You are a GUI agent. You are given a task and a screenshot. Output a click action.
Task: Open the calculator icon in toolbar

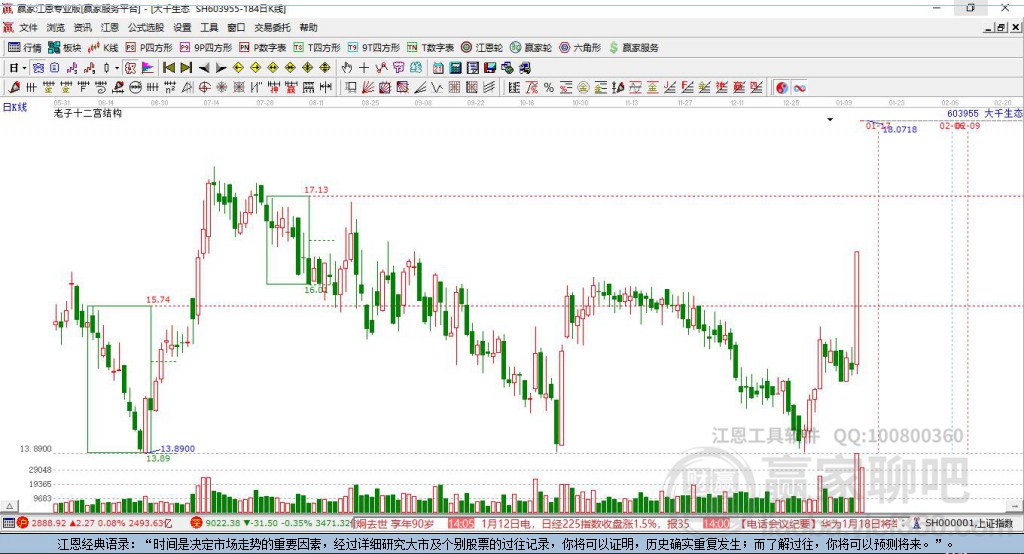click(x=455, y=68)
